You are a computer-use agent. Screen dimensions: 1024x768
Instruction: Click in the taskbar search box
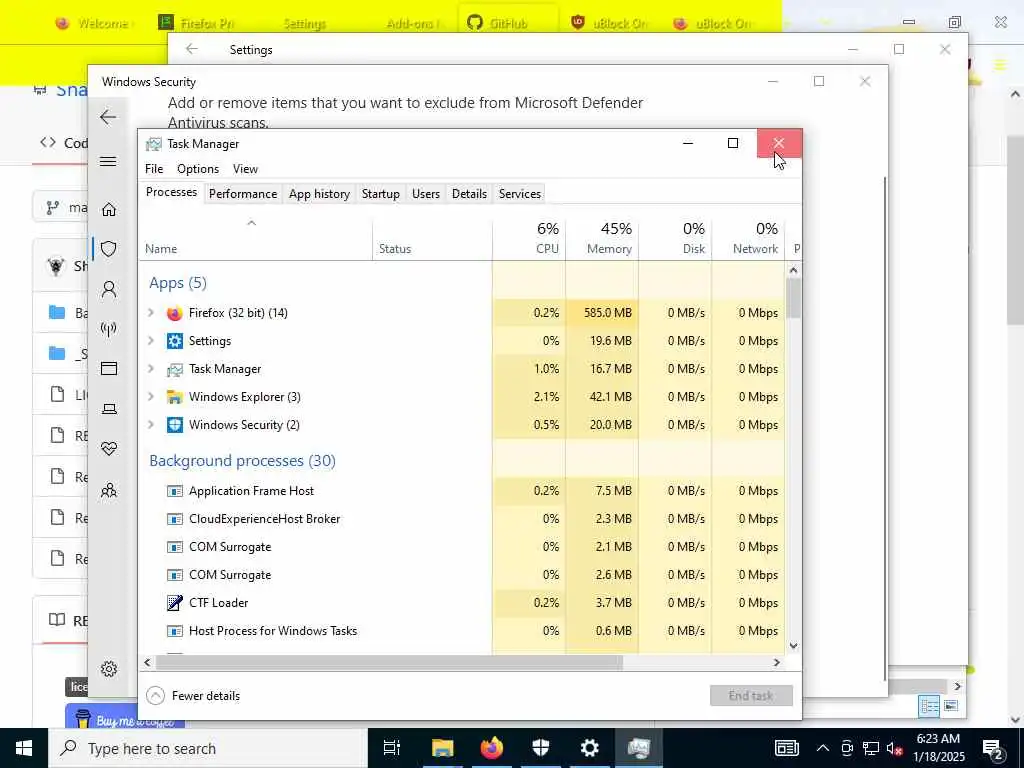[208, 748]
